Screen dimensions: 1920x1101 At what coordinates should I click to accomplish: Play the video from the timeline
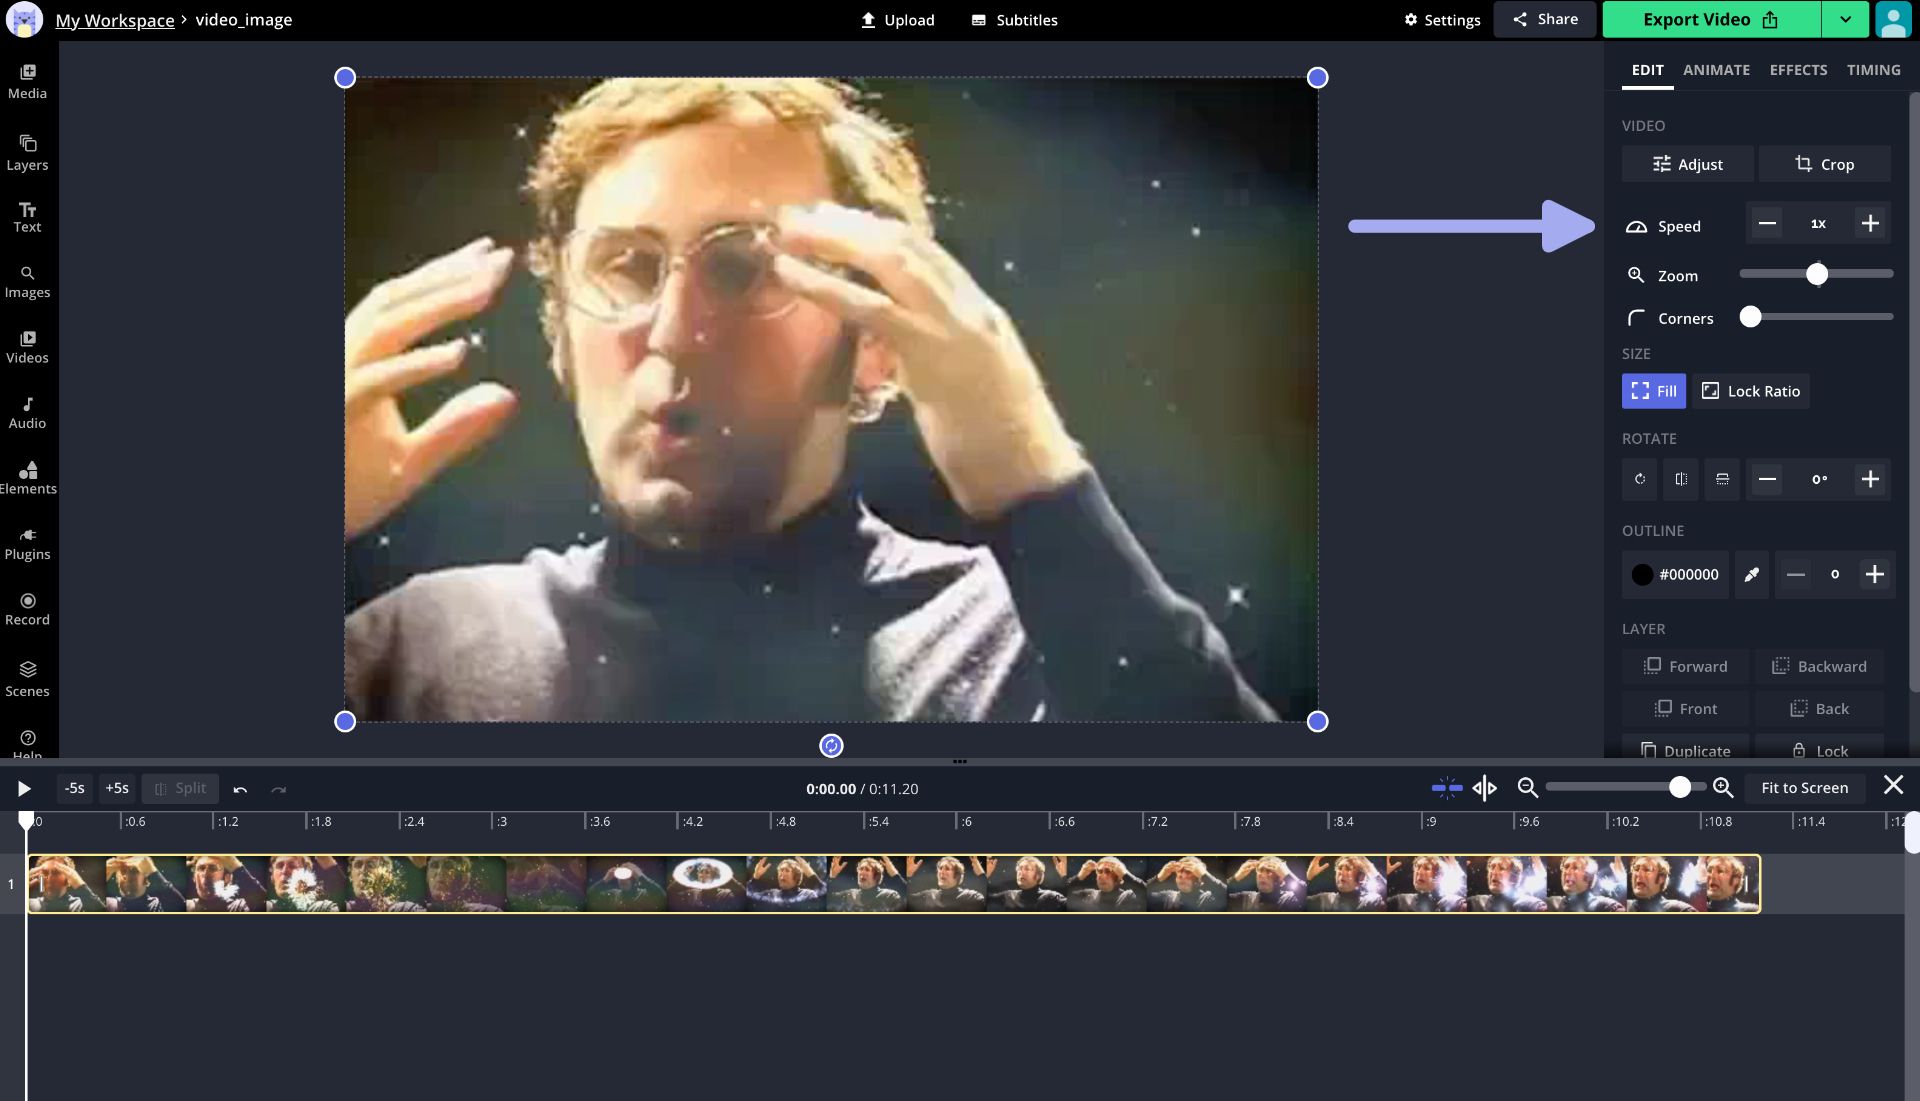(24, 789)
